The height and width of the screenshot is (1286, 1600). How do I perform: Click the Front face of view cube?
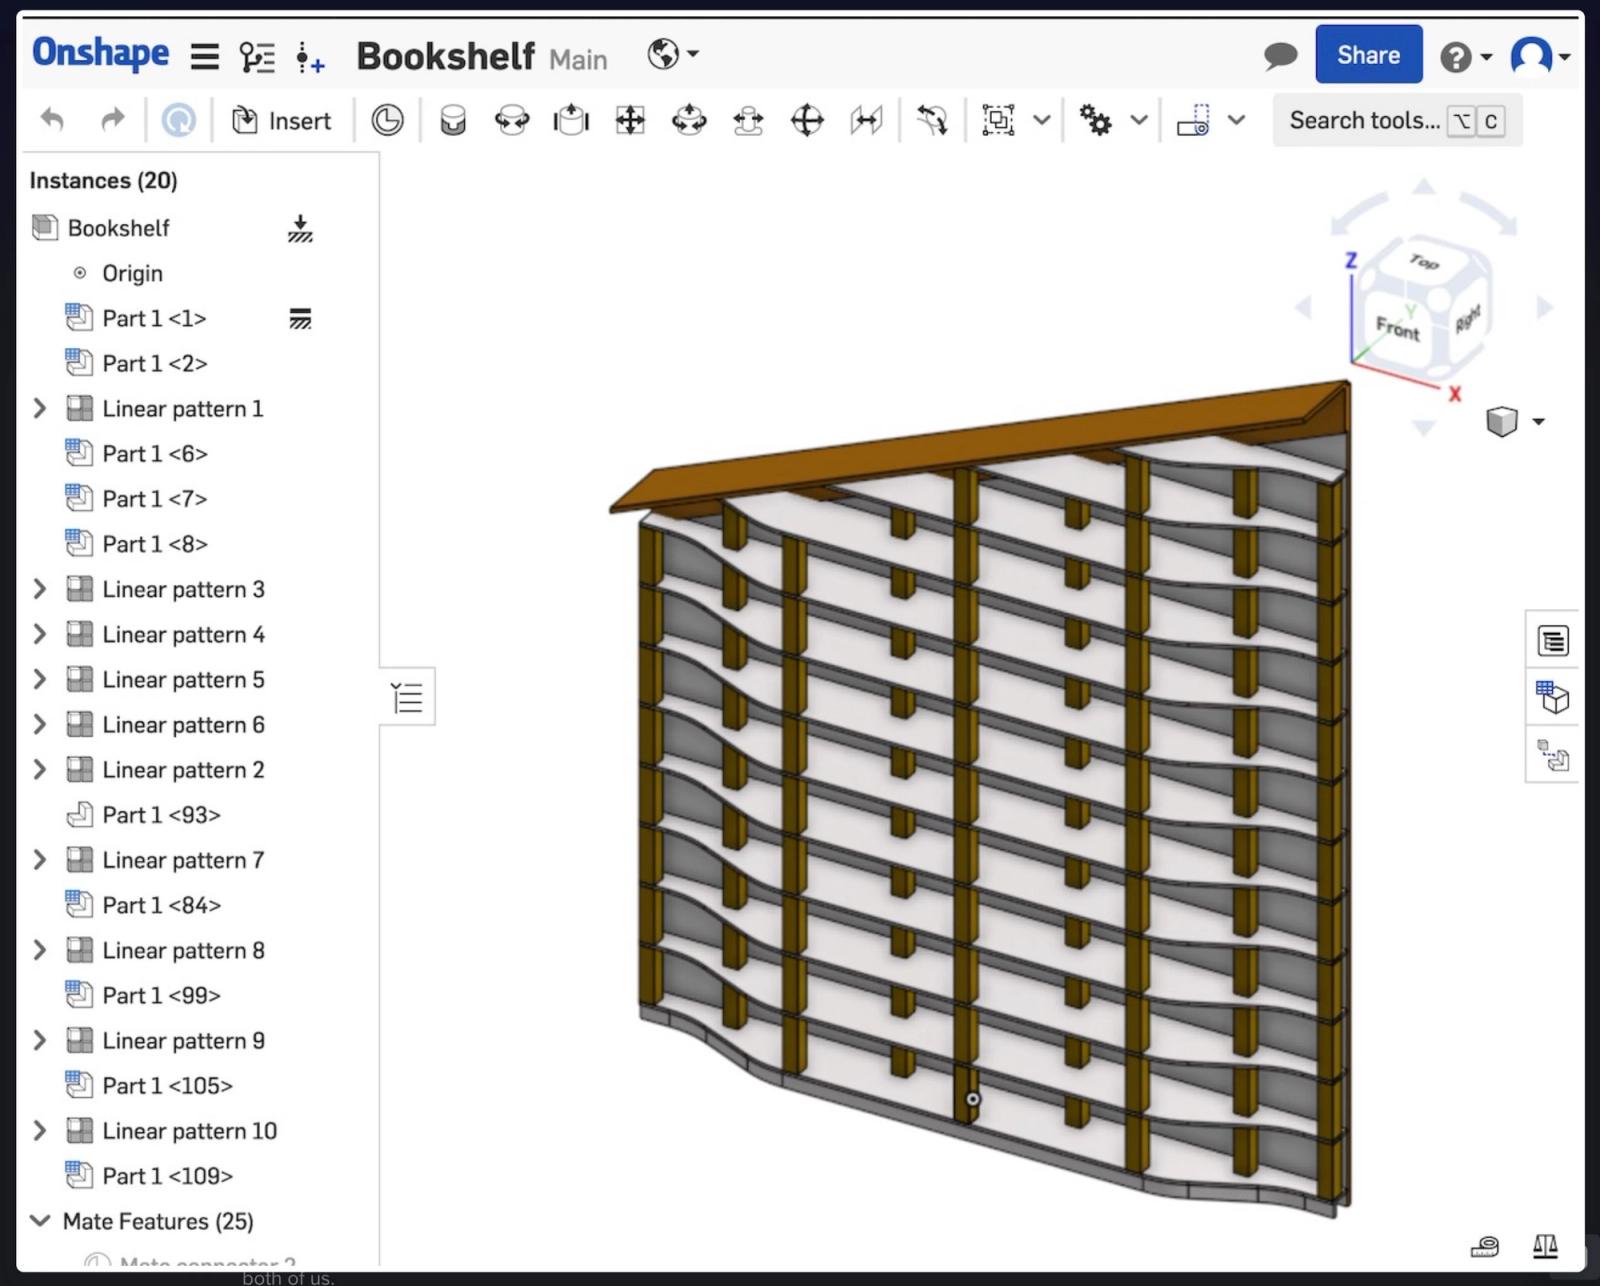click(x=1397, y=328)
